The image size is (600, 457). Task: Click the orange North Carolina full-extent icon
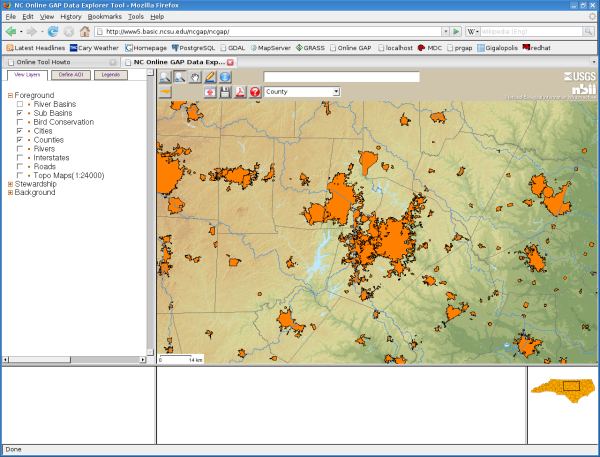tap(165, 92)
